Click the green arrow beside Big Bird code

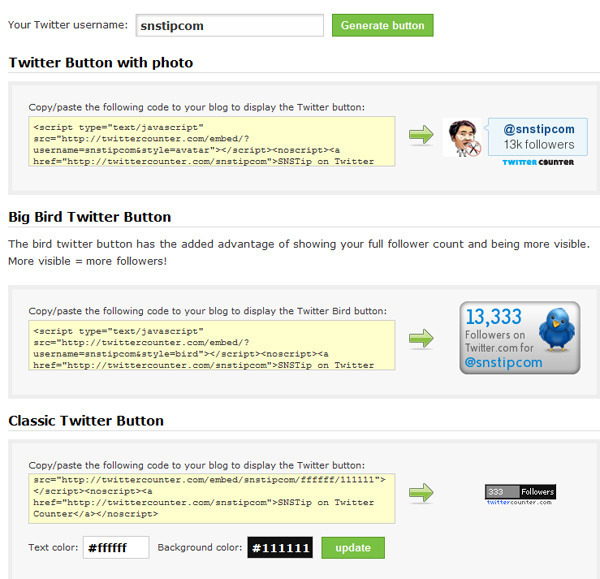click(x=421, y=339)
